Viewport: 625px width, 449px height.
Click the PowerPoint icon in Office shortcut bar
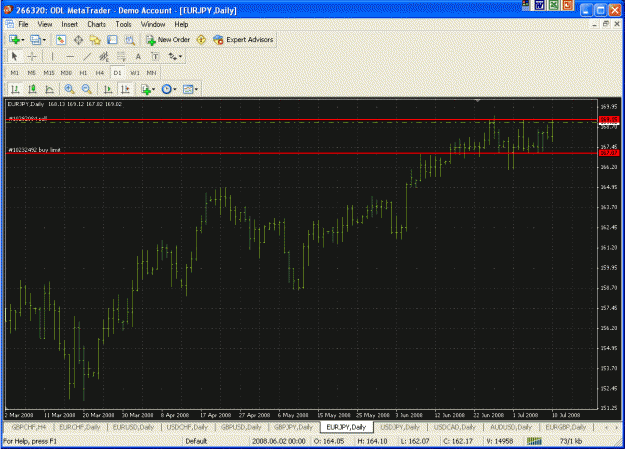[x=568, y=5]
